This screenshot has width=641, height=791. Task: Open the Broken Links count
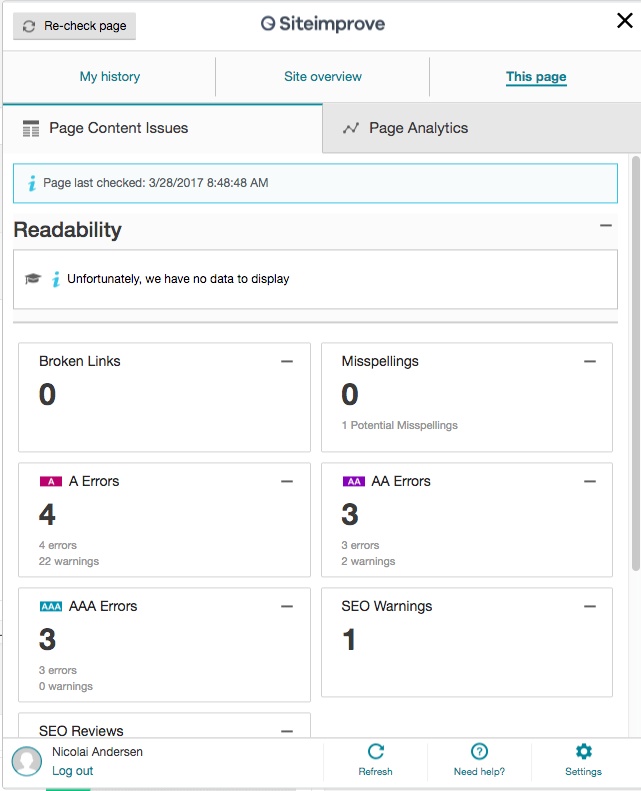point(47,394)
